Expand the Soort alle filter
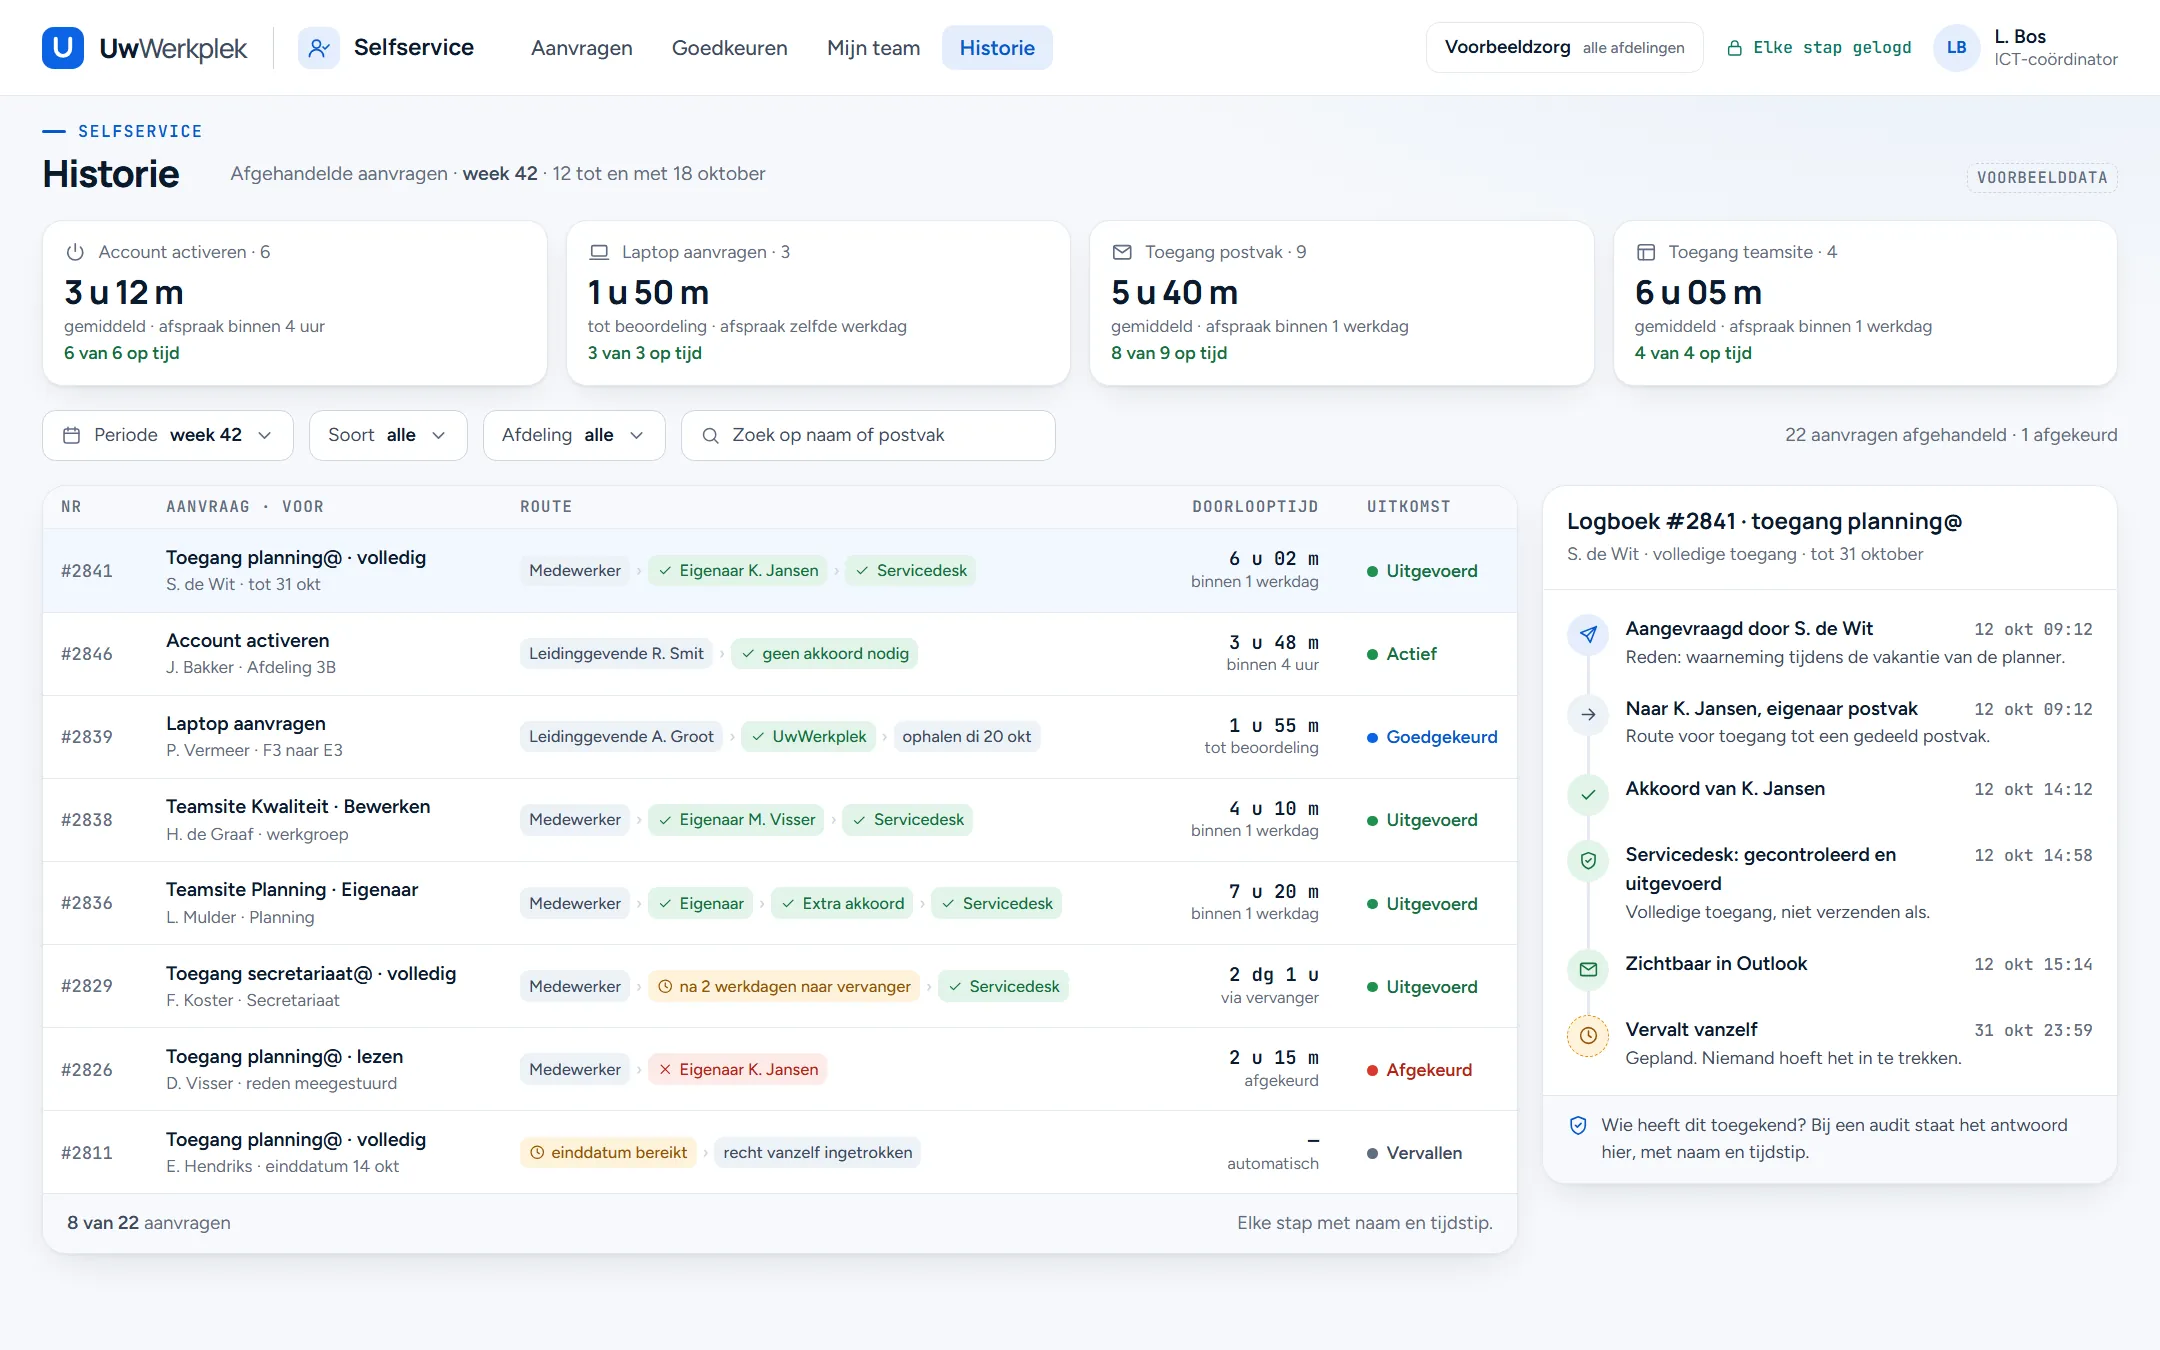This screenshot has height=1350, width=2160. [388, 435]
